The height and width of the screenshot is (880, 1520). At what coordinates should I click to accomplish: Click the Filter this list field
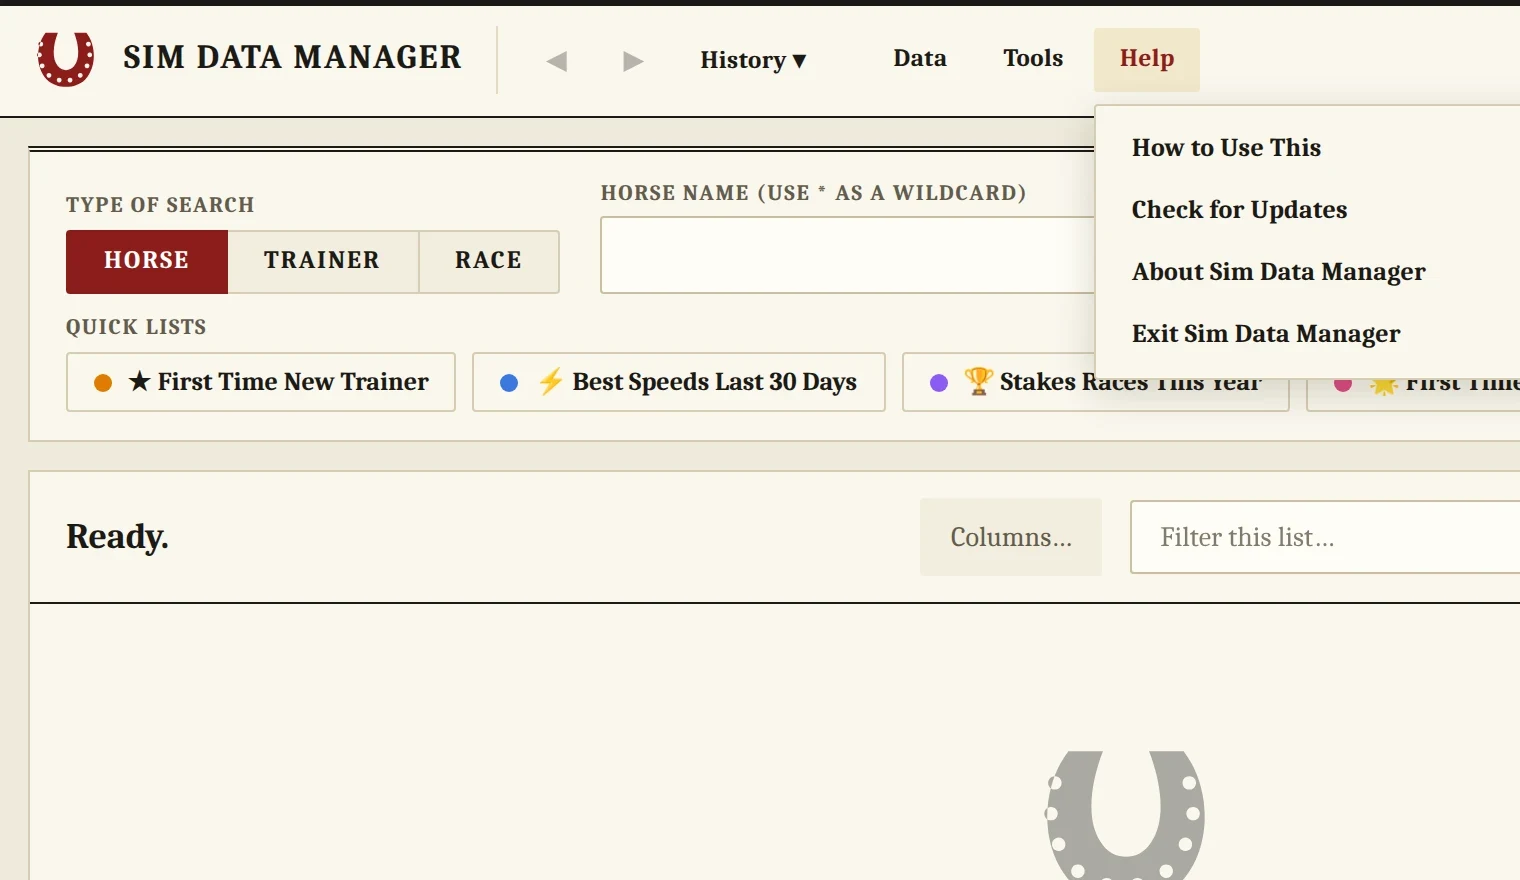click(x=1325, y=537)
